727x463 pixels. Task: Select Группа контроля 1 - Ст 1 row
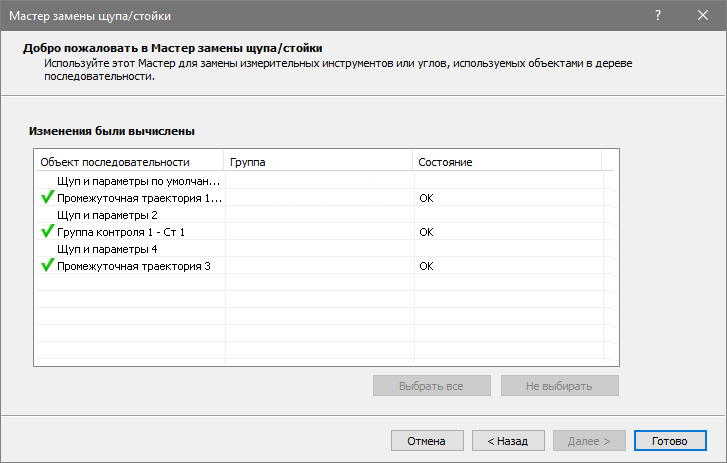(x=121, y=232)
